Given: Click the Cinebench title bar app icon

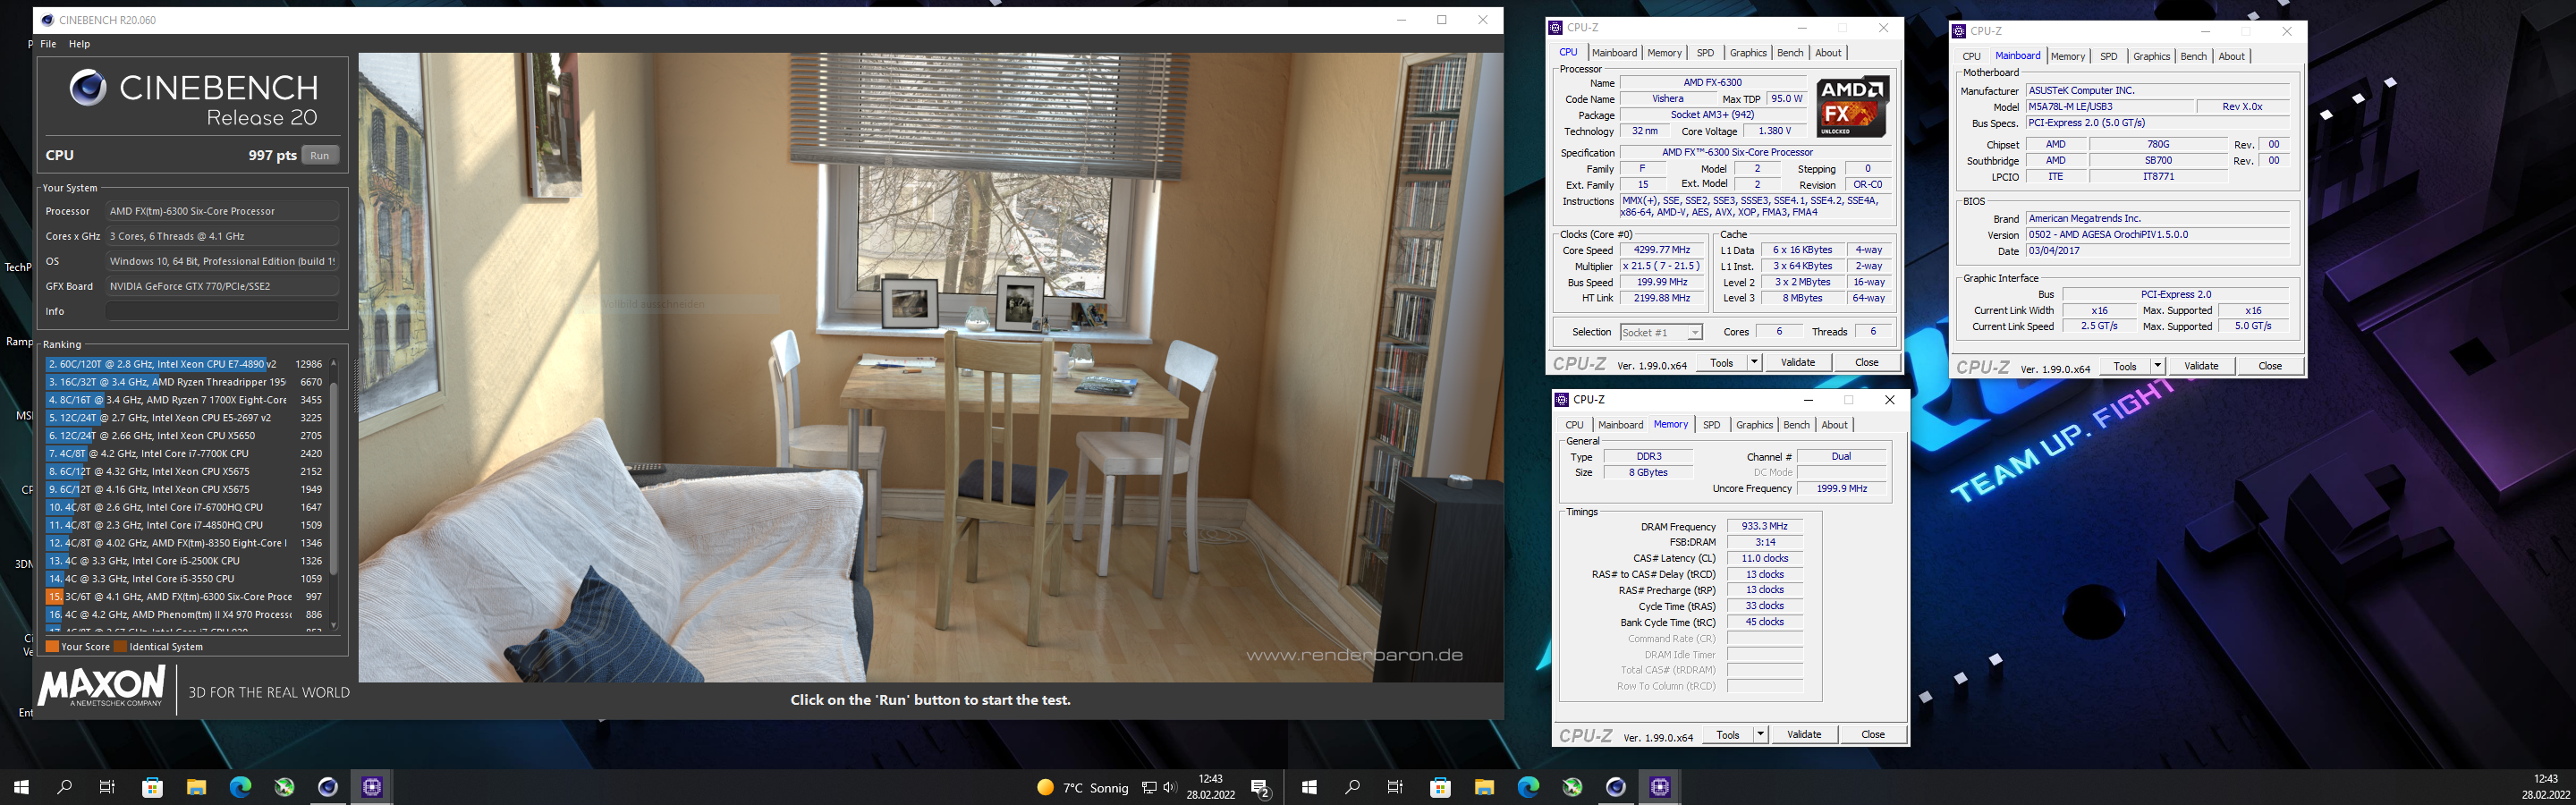Looking at the screenshot, I should point(47,20).
